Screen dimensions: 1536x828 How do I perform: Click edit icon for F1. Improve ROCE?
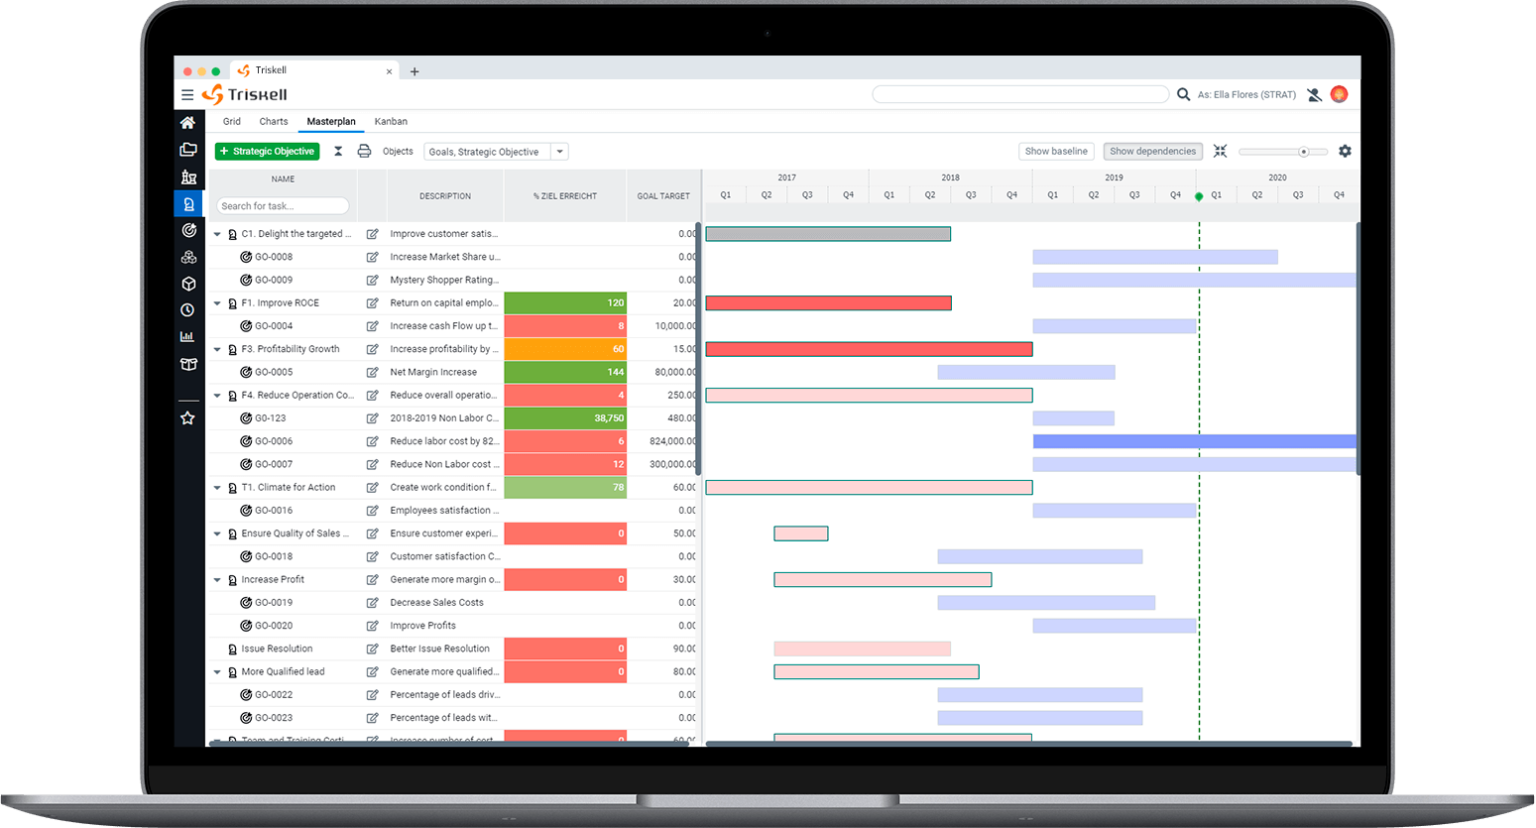point(372,303)
